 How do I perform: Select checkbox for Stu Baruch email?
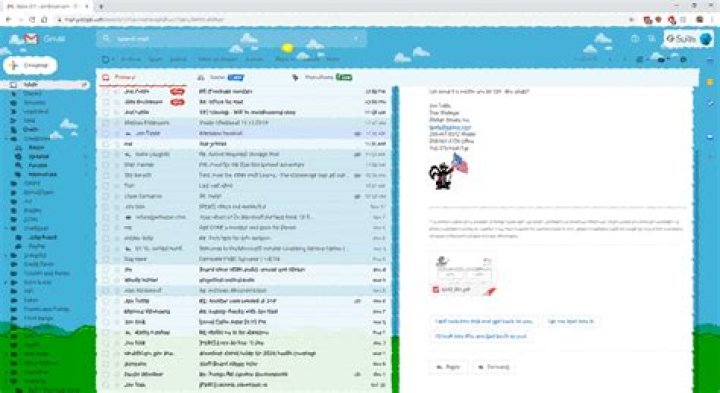pyautogui.click(x=106, y=175)
